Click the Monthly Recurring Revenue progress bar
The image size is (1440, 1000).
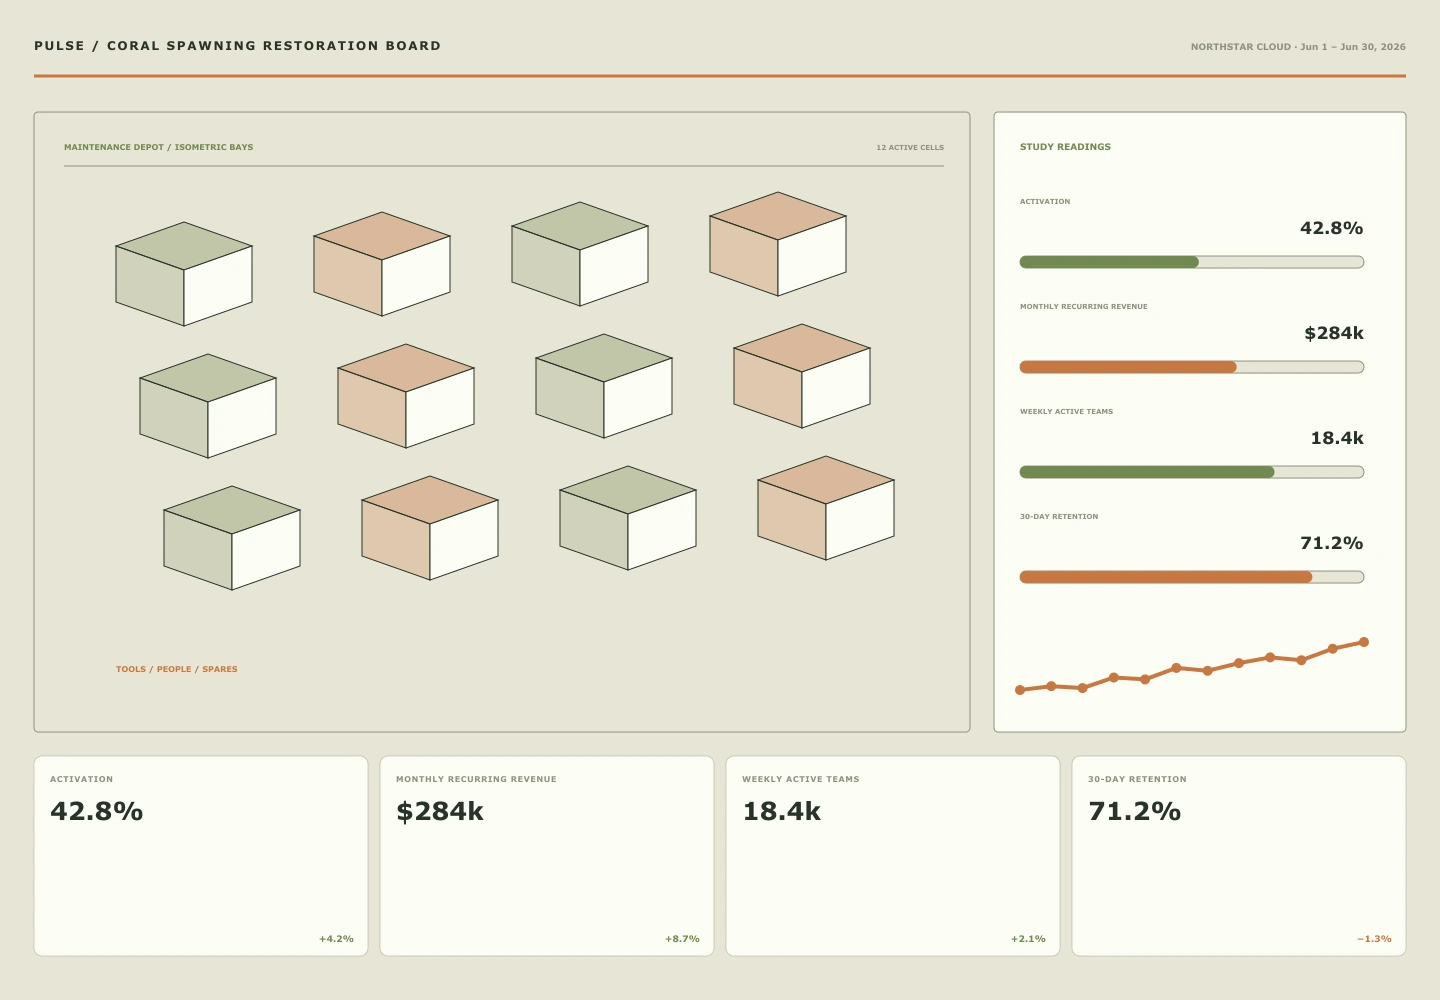[1192, 367]
